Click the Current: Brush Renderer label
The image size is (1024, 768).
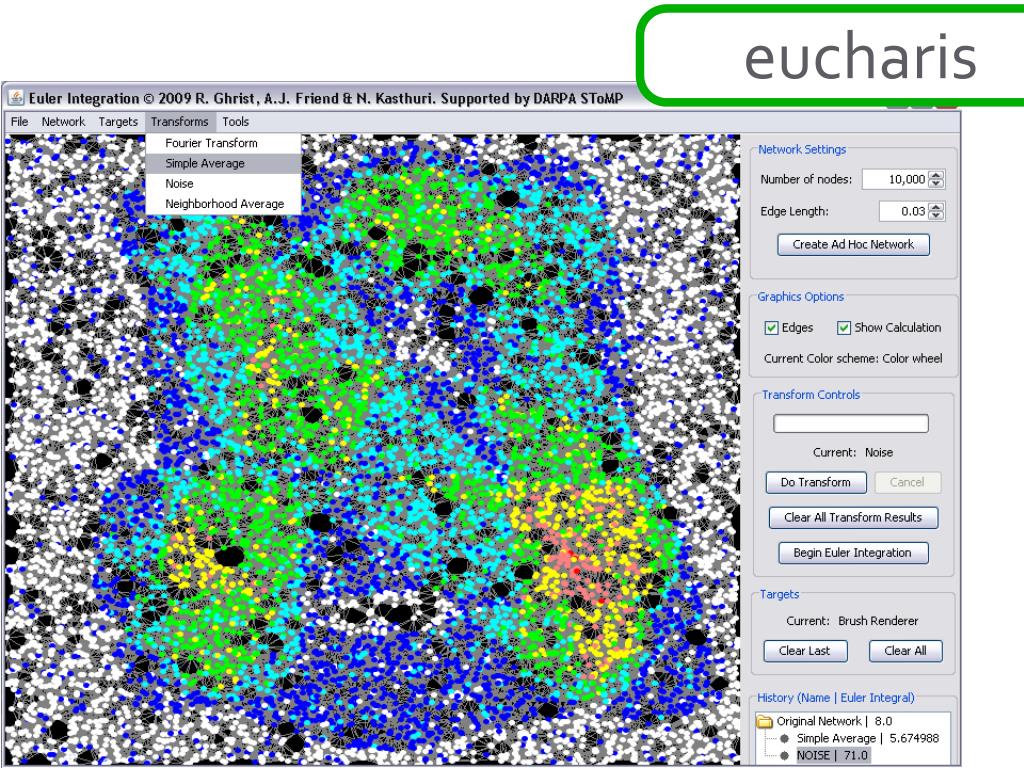coord(852,621)
